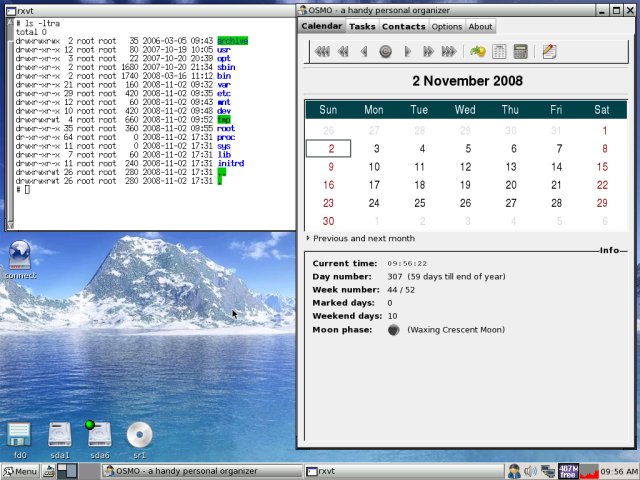Jump to the next year in calendar
The height and width of the screenshot is (480, 640).
449,51
